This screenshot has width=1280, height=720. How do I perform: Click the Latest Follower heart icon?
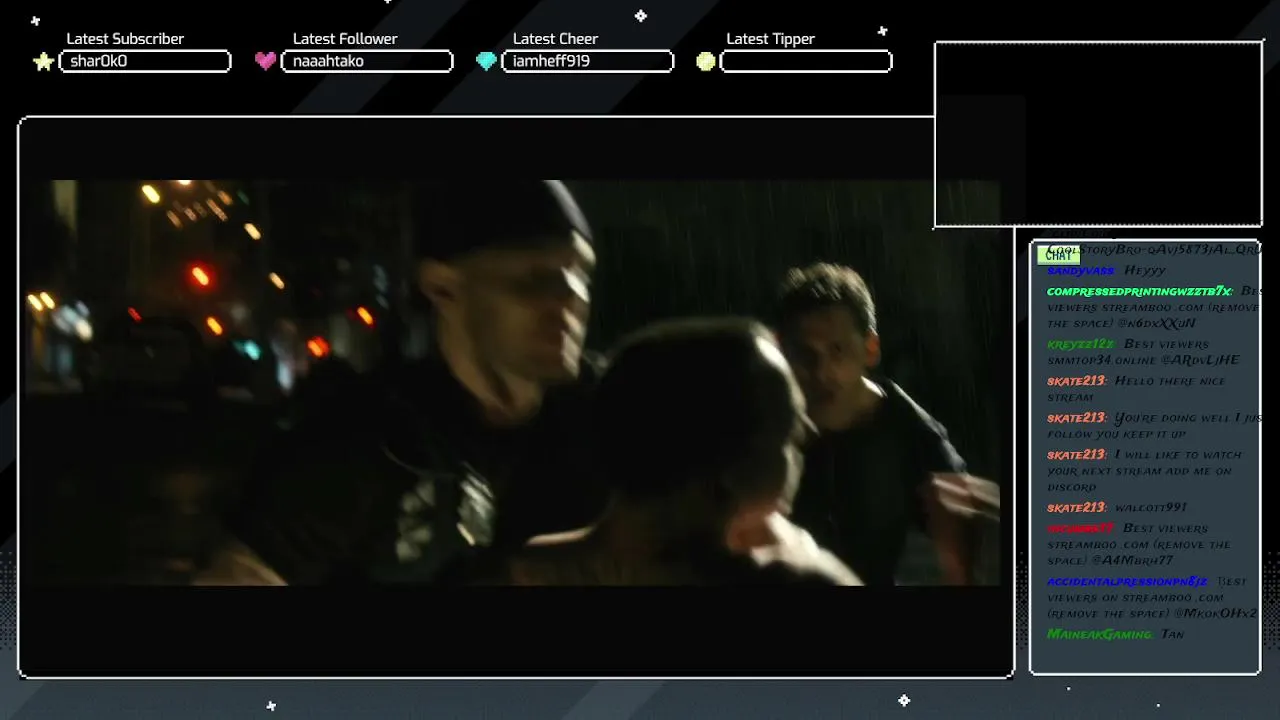pos(265,61)
